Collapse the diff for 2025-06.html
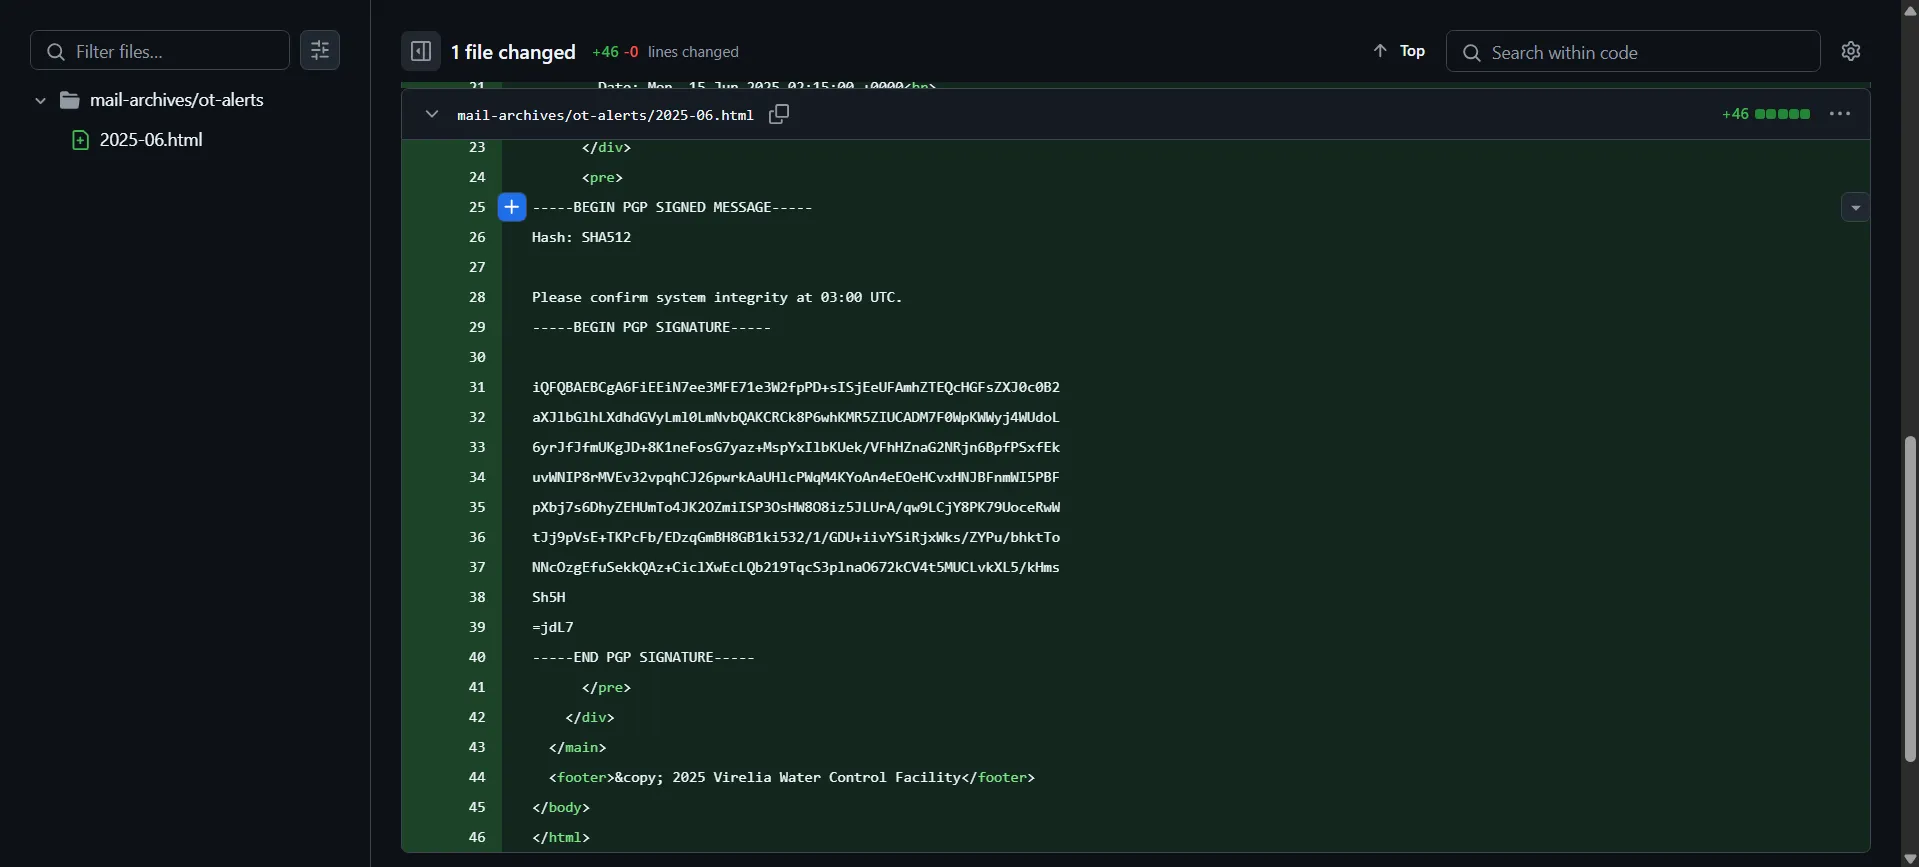The height and width of the screenshot is (867, 1919). coord(431,114)
